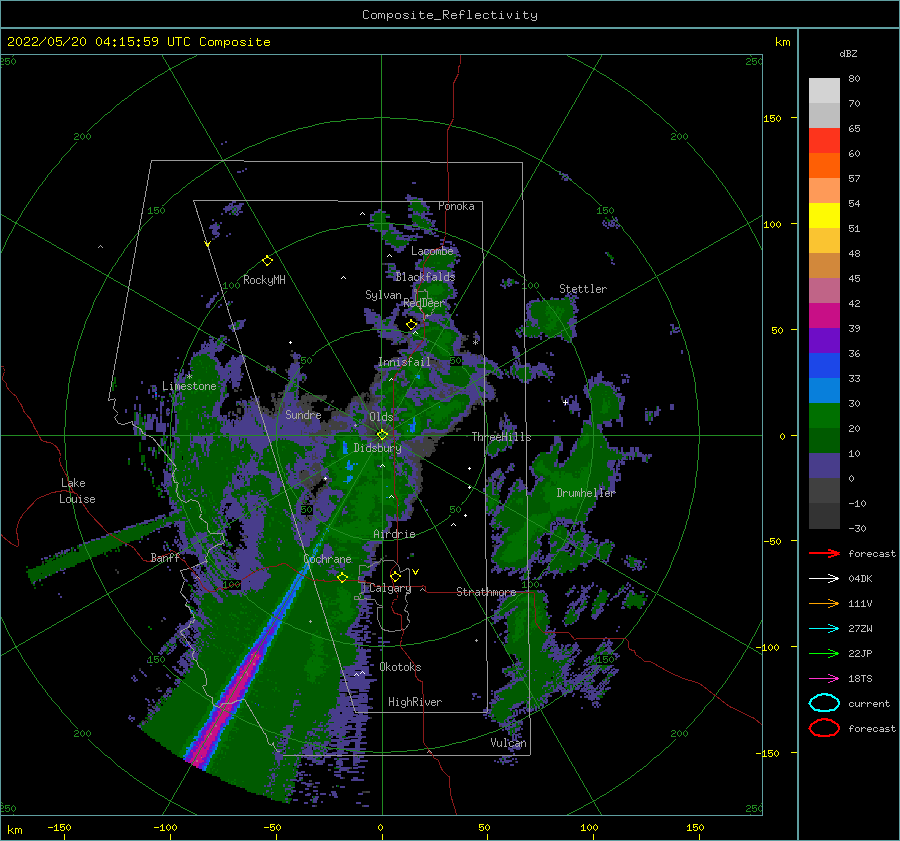Select the magenta 42-39 dBZ swatch
The image size is (900, 841).
click(824, 315)
